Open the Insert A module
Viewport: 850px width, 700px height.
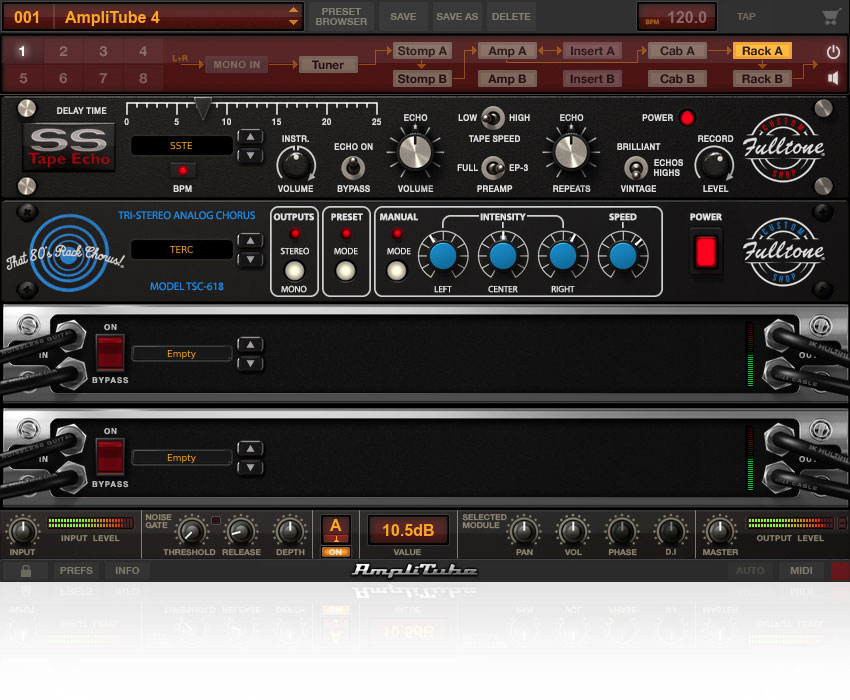592,51
